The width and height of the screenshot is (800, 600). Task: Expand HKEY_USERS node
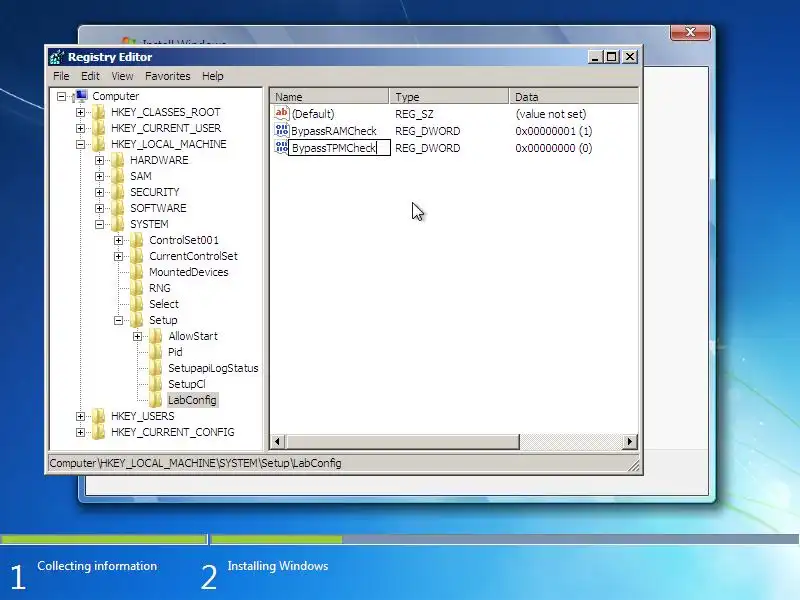[x=80, y=416]
